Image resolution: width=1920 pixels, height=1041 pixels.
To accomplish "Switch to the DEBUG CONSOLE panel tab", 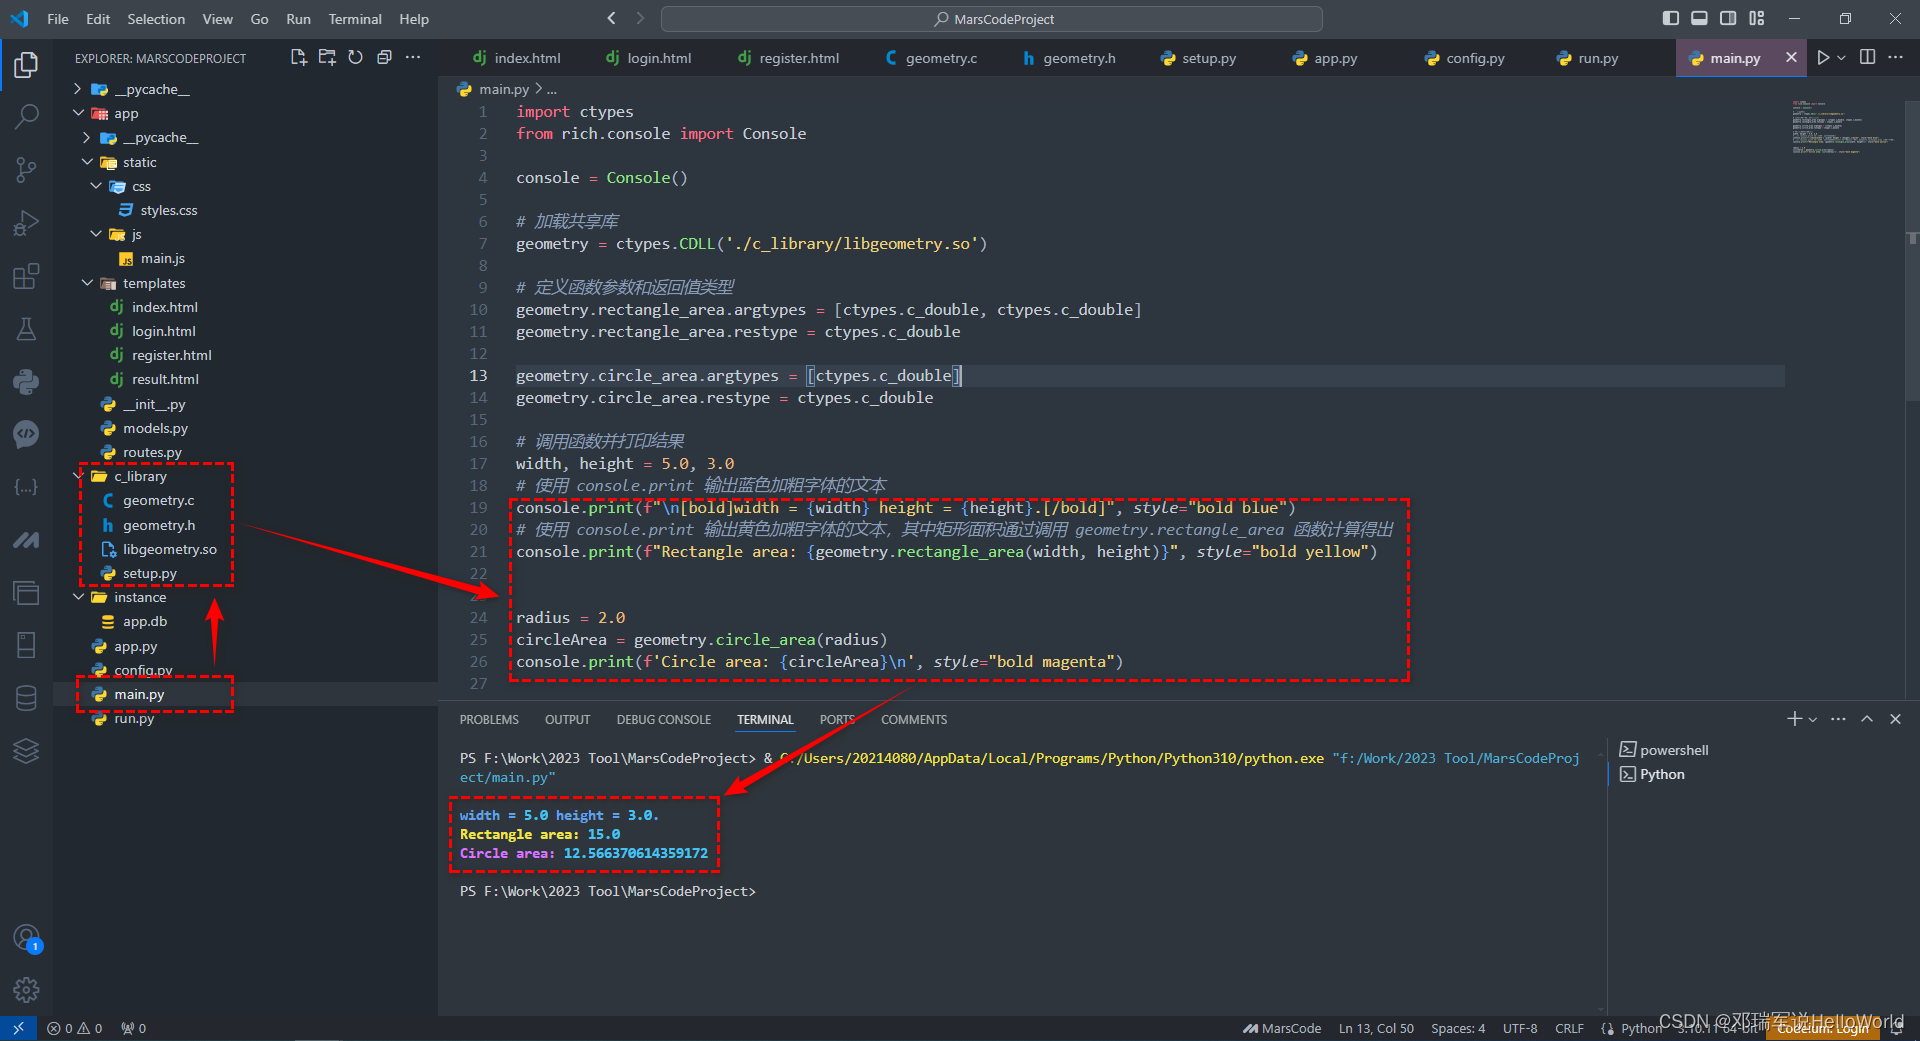I will (x=663, y=720).
